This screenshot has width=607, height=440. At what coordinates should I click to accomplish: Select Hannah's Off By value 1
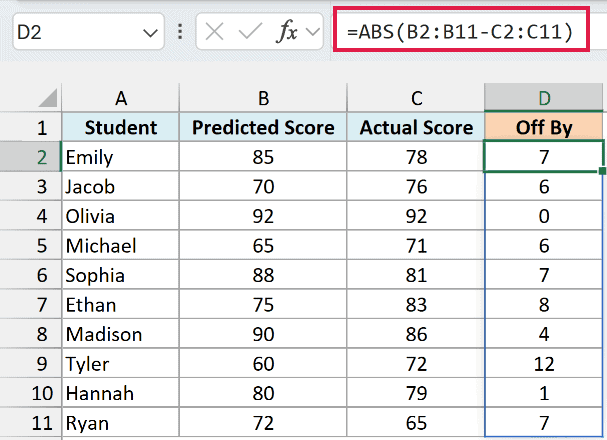[x=544, y=393]
